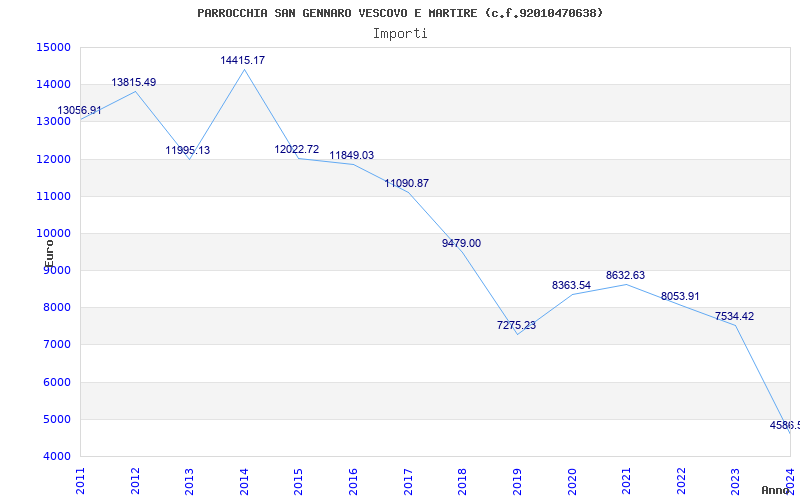Click x-axis year label 2021
Screen dimensions: 800x500
tap(626, 482)
